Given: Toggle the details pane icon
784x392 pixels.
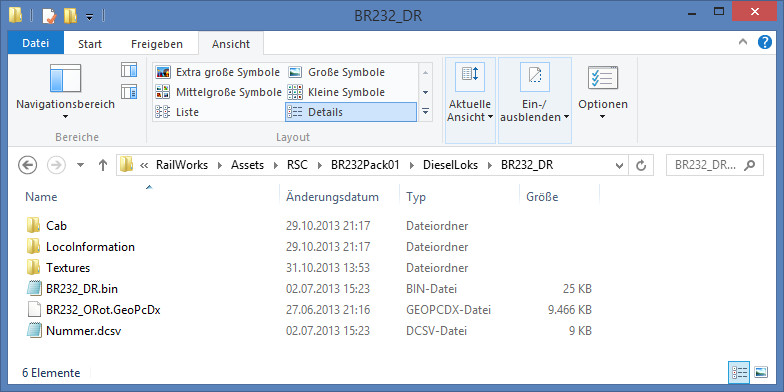Looking at the screenshot, I should (x=129, y=92).
